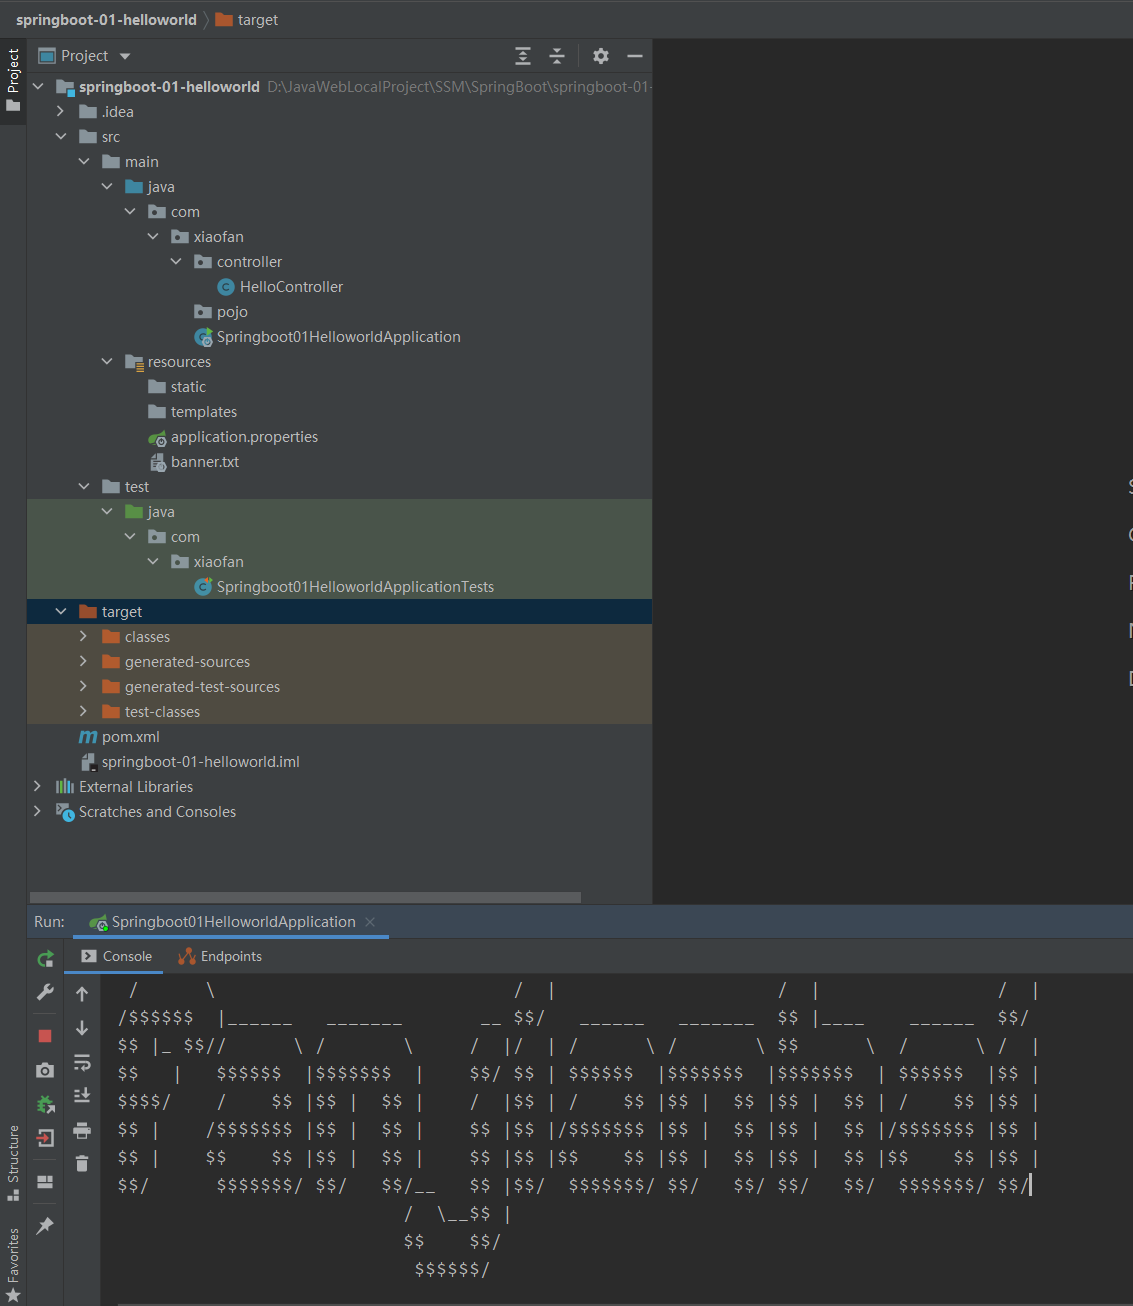The height and width of the screenshot is (1306, 1133).
Task: Collapse the test folder
Action: click(84, 486)
